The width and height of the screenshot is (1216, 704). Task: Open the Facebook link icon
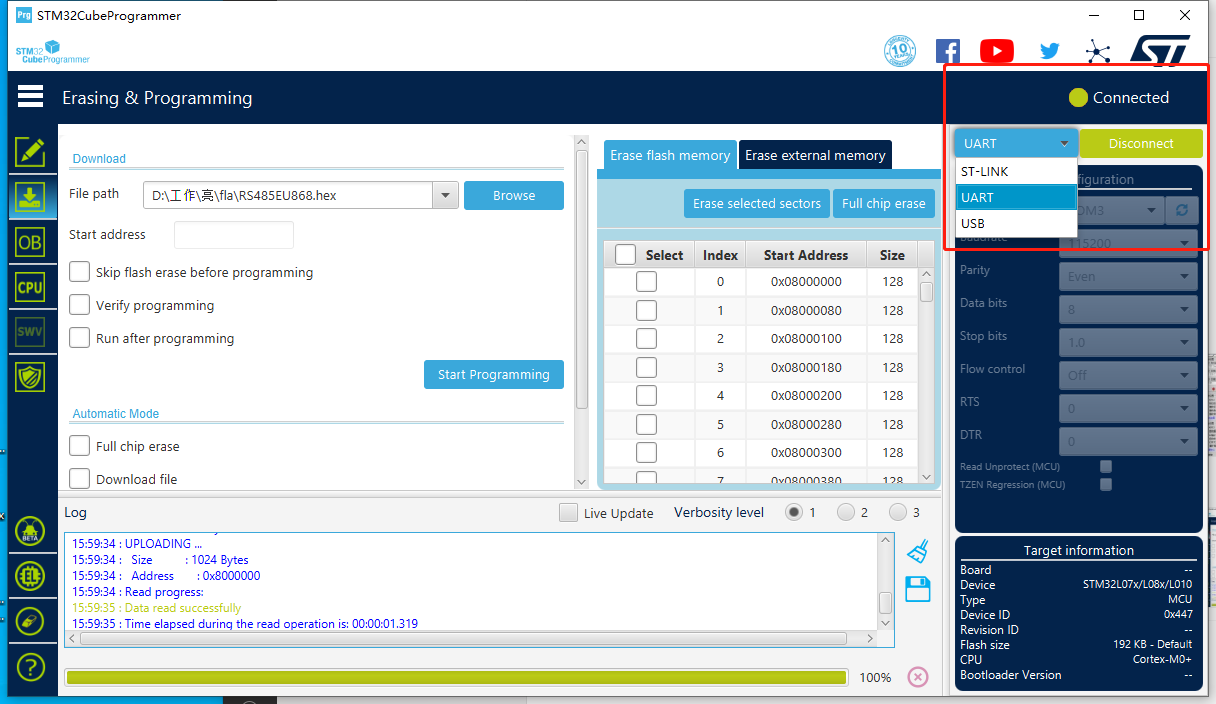[x=947, y=51]
